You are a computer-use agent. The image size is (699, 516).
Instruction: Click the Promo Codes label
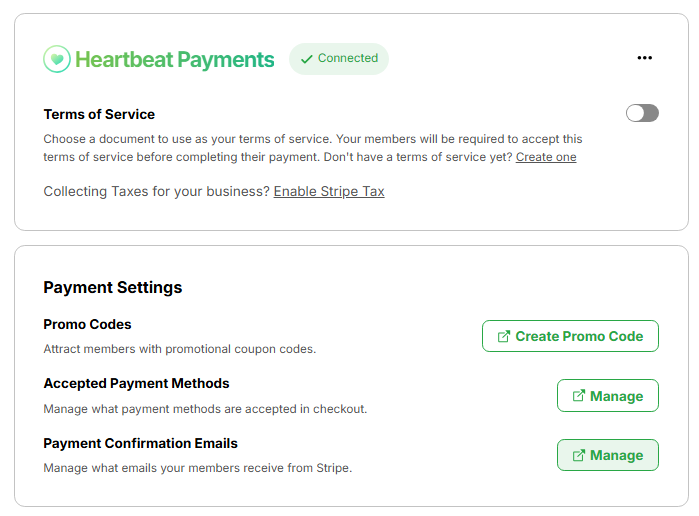(87, 324)
